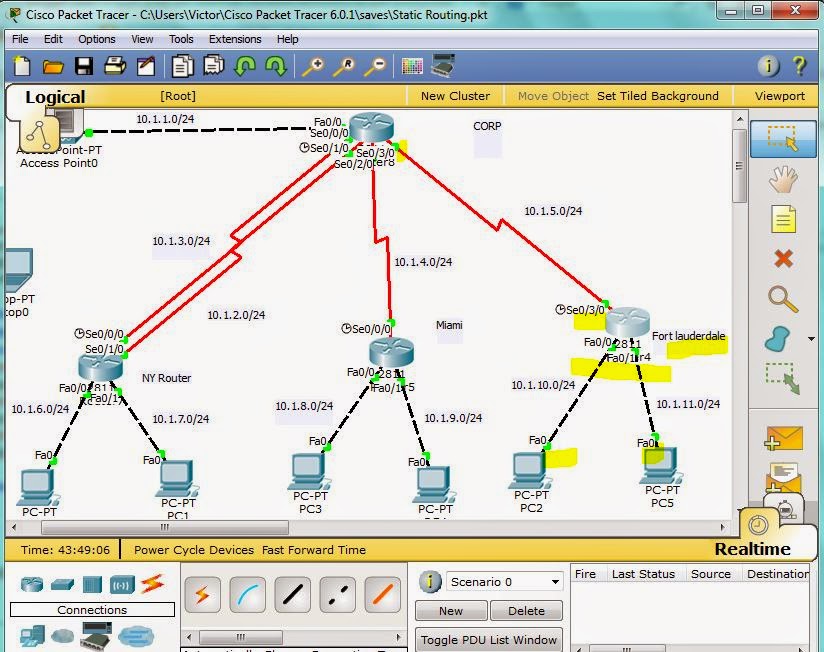Image resolution: width=824 pixels, height=652 pixels.
Task: Select the Miami router device
Action: pos(392,352)
